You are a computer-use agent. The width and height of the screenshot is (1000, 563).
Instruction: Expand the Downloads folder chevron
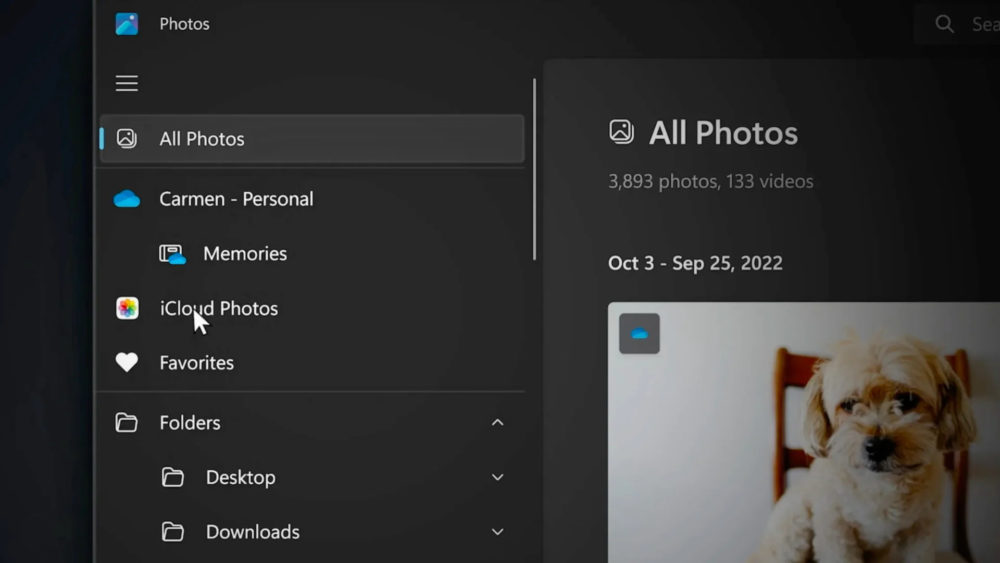[497, 532]
